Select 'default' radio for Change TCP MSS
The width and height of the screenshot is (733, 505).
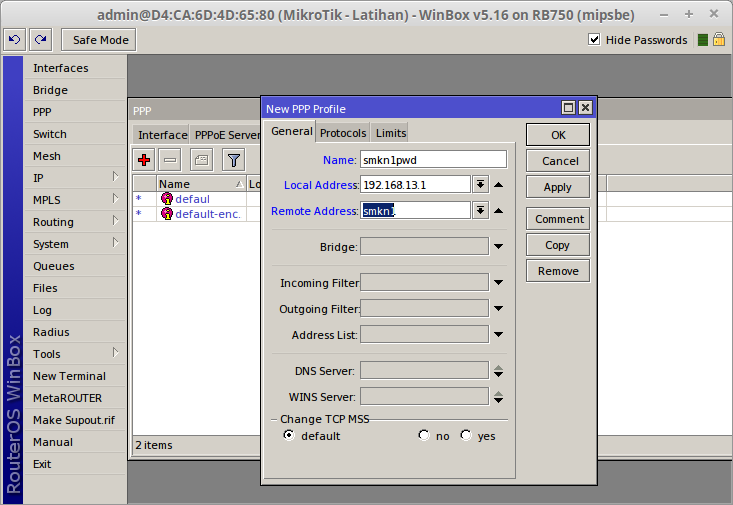pyautogui.click(x=289, y=435)
